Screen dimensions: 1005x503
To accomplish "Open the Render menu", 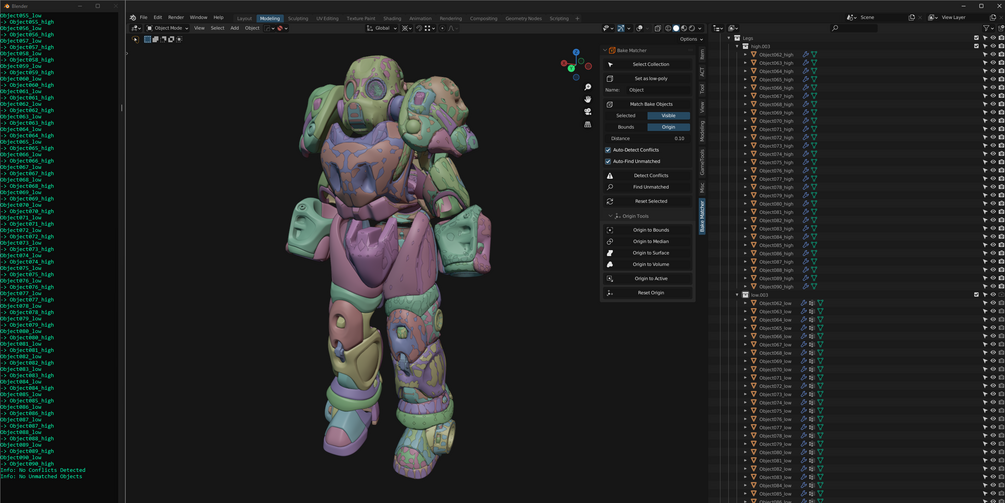I will coord(176,17).
